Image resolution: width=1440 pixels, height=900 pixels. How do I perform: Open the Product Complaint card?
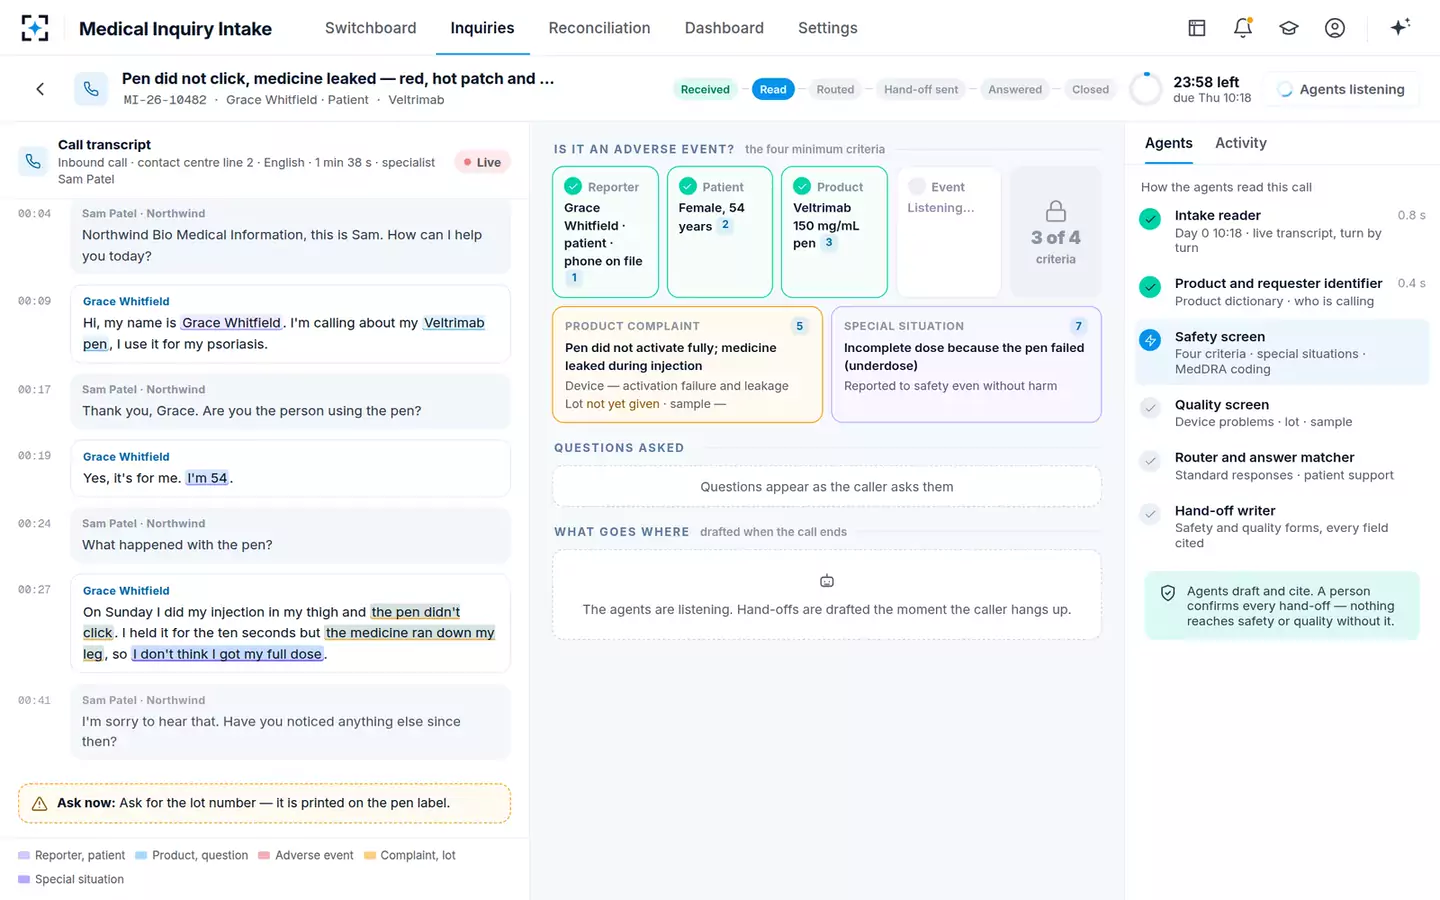click(687, 365)
